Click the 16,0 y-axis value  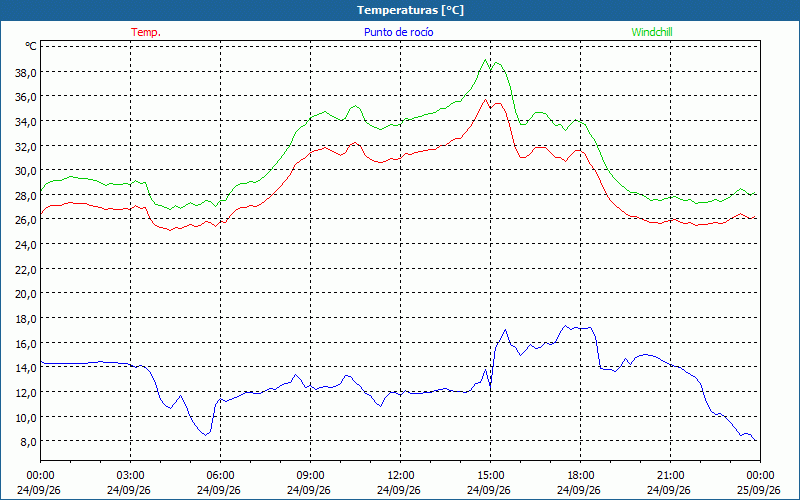(x=27, y=343)
